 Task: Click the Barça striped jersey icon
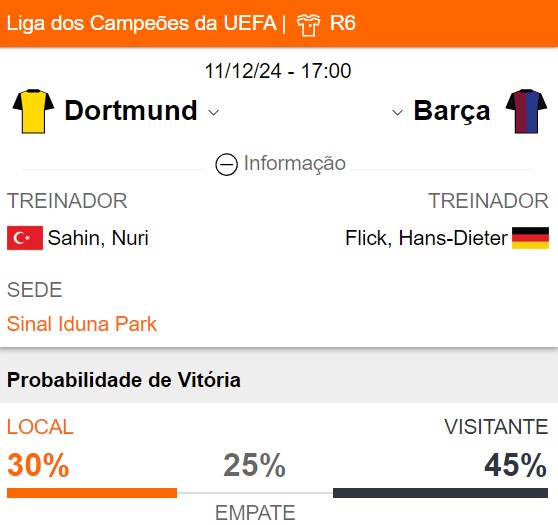(526, 111)
